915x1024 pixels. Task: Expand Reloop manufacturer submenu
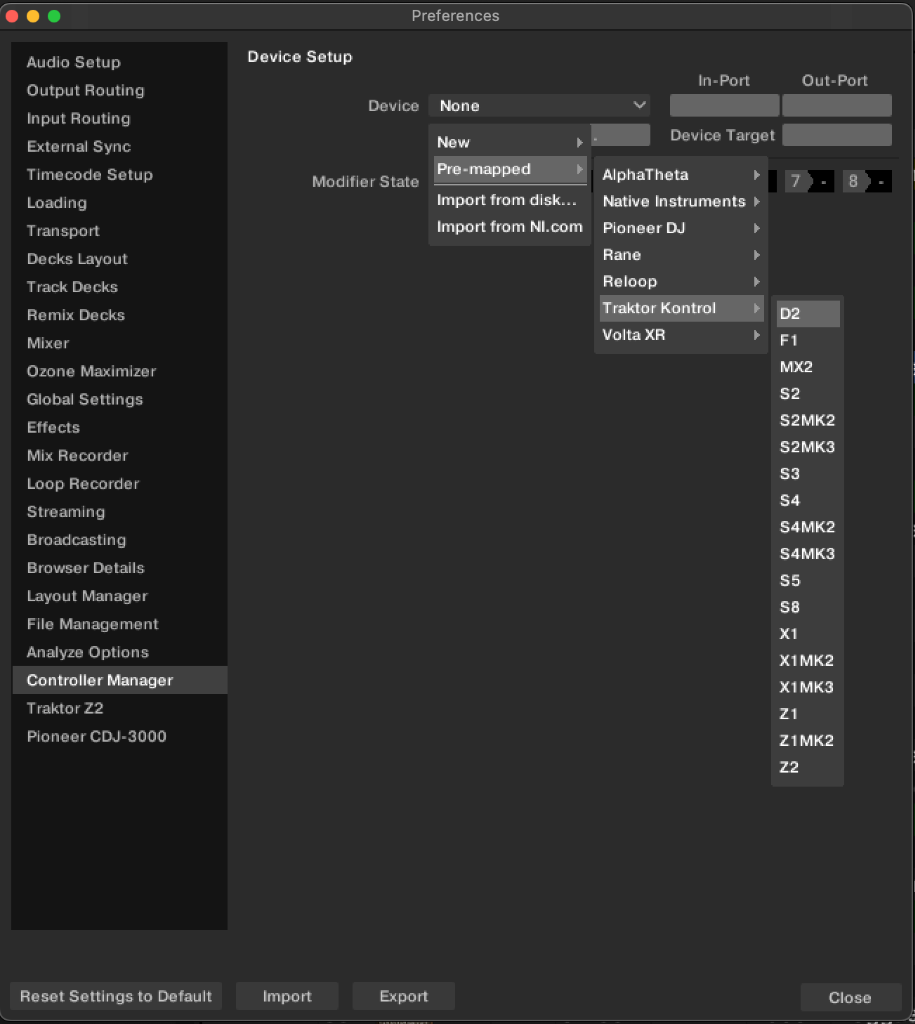coord(681,281)
